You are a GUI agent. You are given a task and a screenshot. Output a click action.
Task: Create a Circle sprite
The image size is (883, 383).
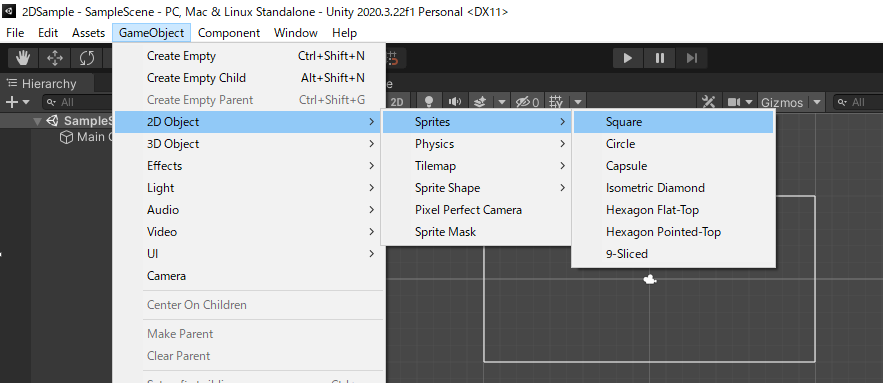tap(674, 144)
